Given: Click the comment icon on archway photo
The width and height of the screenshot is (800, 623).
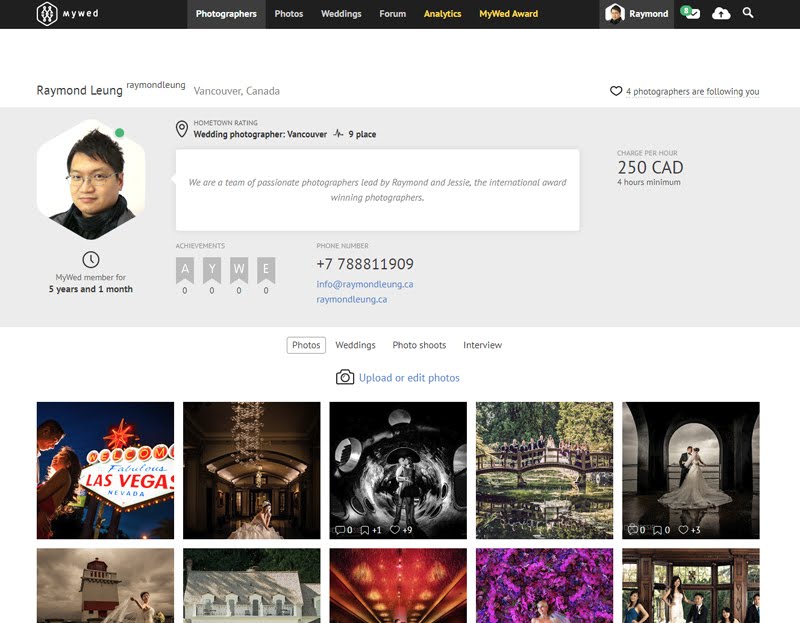Looking at the screenshot, I should point(633,530).
